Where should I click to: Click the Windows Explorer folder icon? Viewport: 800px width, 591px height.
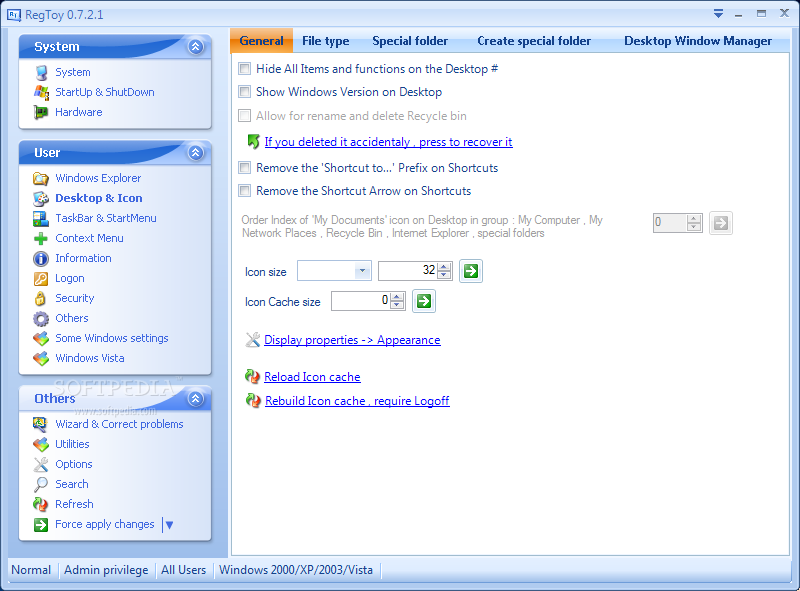coord(41,179)
